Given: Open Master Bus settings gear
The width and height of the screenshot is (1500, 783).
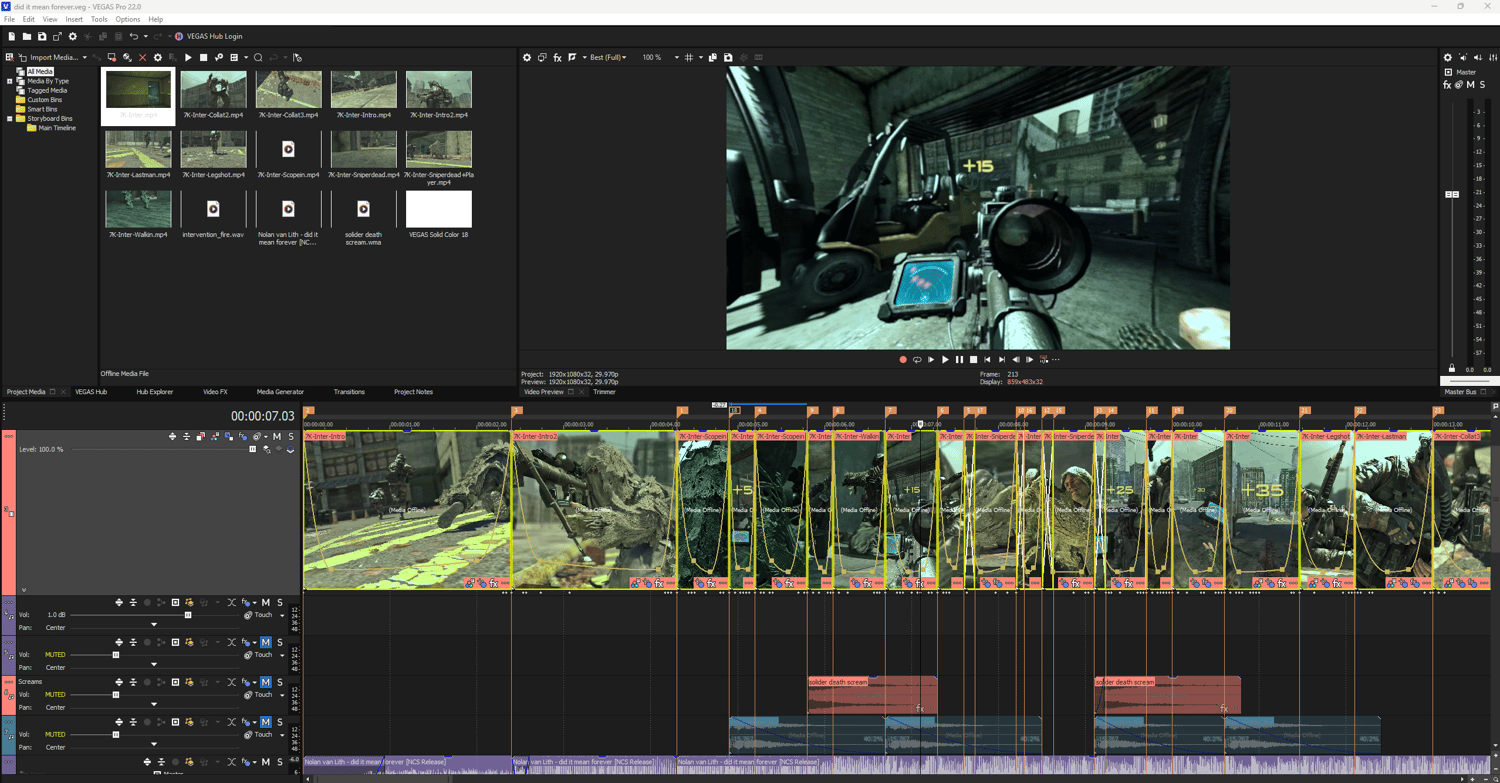Looking at the screenshot, I should click(1447, 58).
